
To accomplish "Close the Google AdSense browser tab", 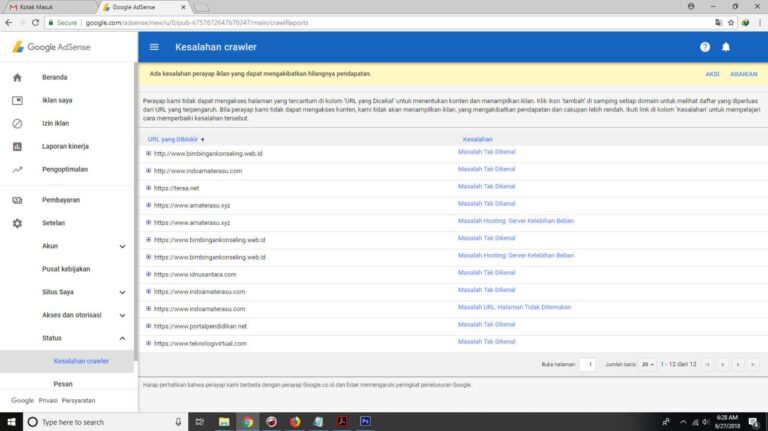I will 183,7.
